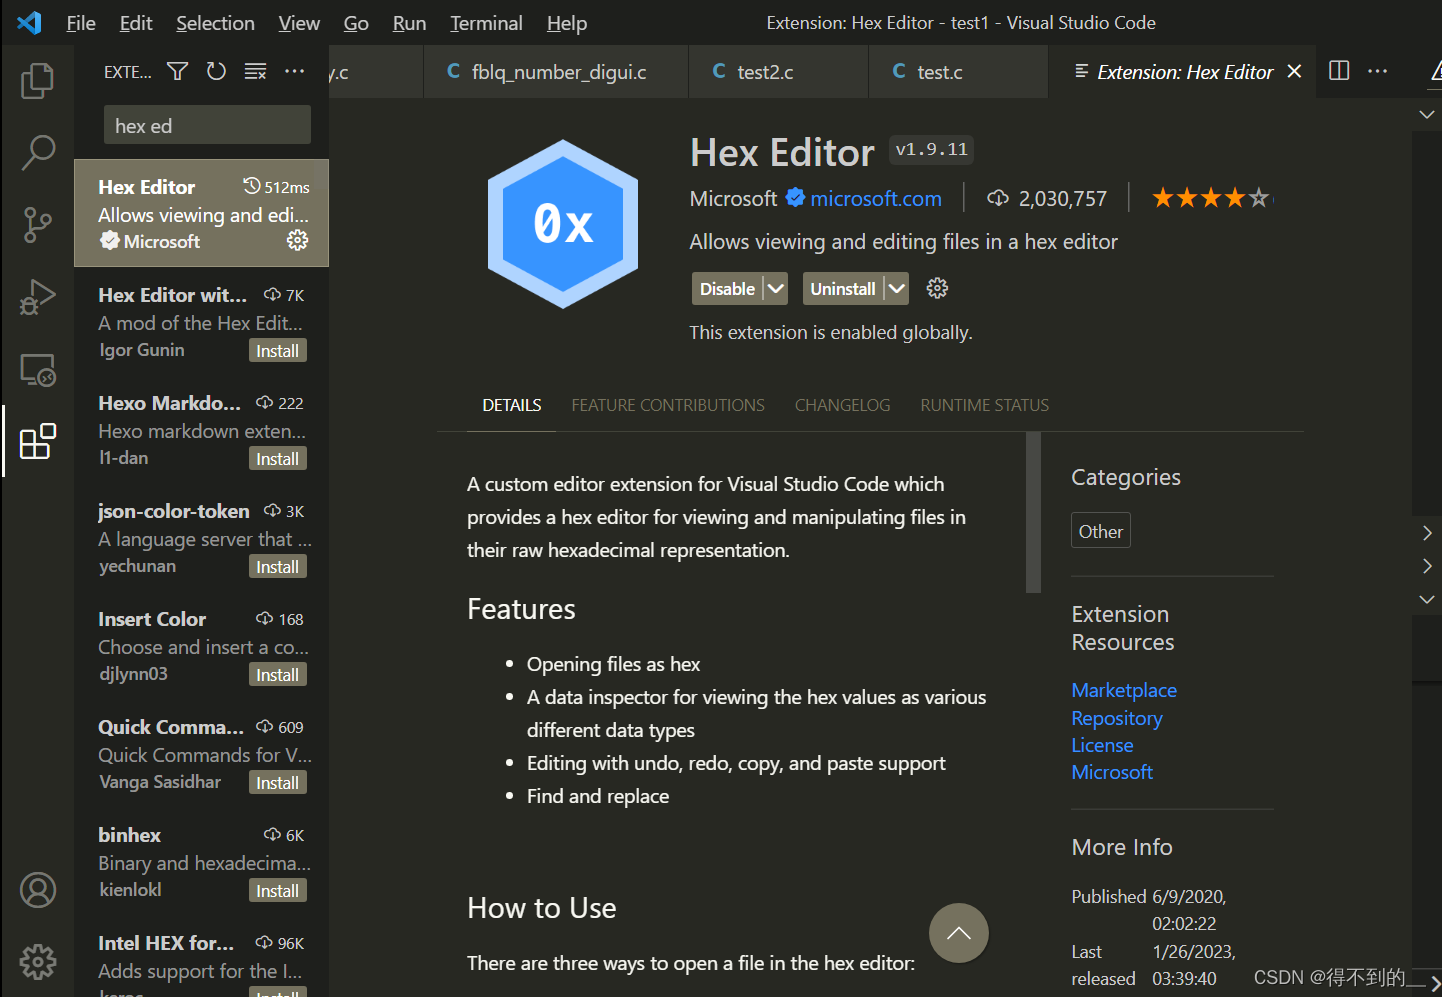Click the scroll-to-top round arrow button
Image resolution: width=1442 pixels, height=997 pixels.
[958, 933]
